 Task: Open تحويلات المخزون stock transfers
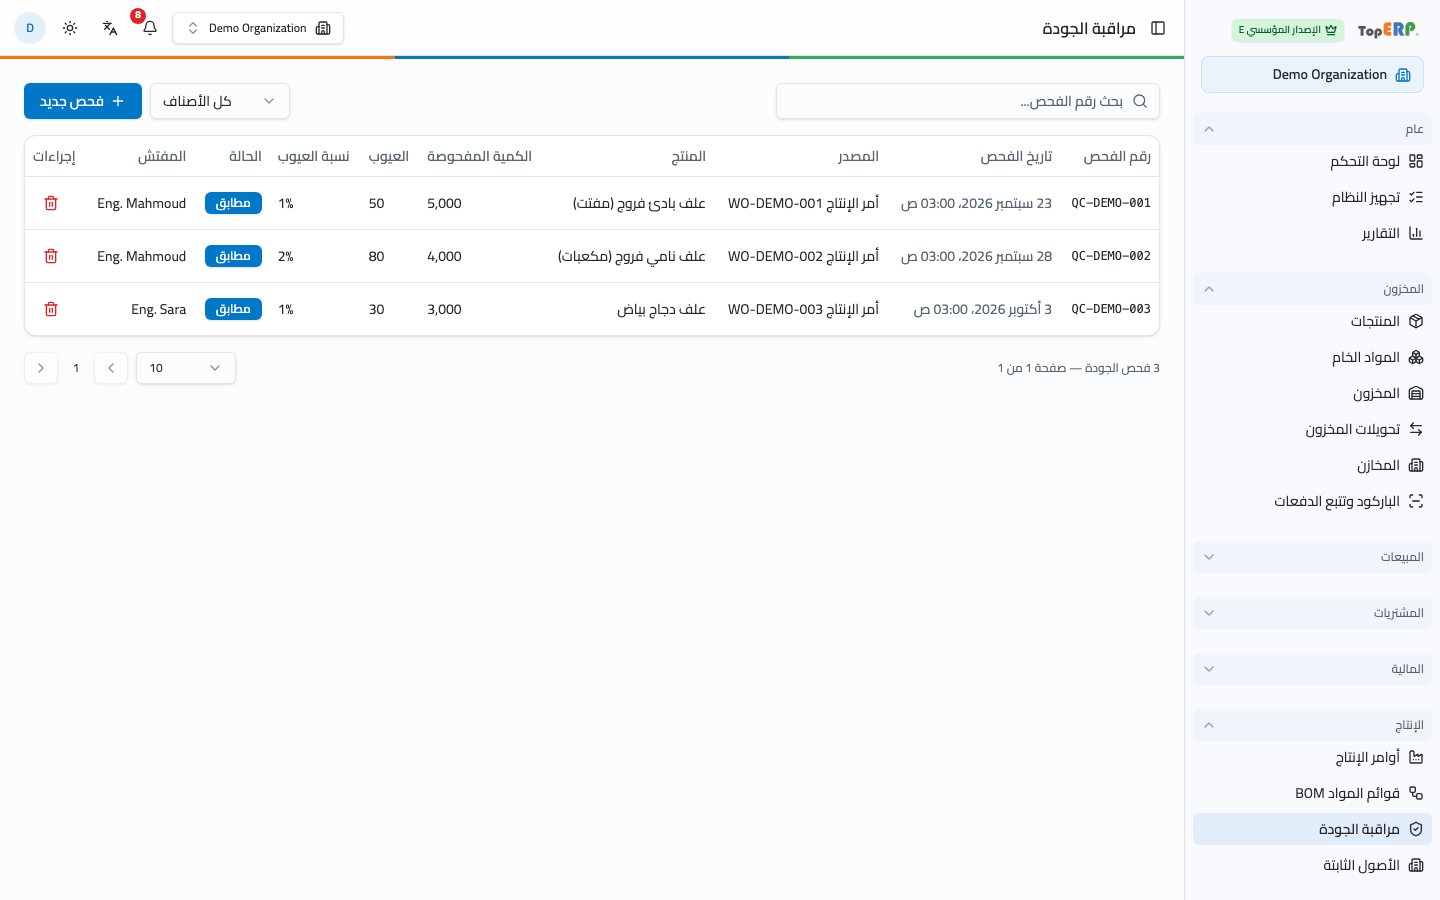(x=1312, y=429)
